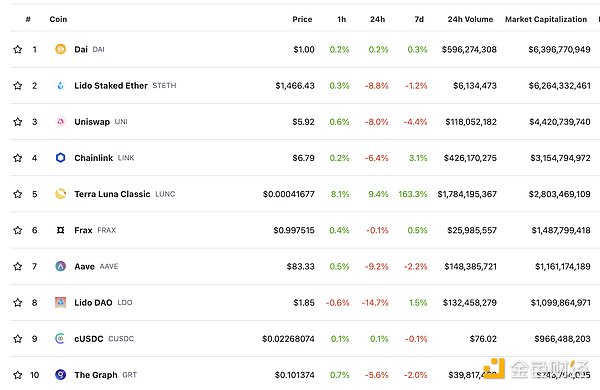Toggle favorite star for Terra Luna Classic
This screenshot has width=600, height=390.
click(18, 194)
